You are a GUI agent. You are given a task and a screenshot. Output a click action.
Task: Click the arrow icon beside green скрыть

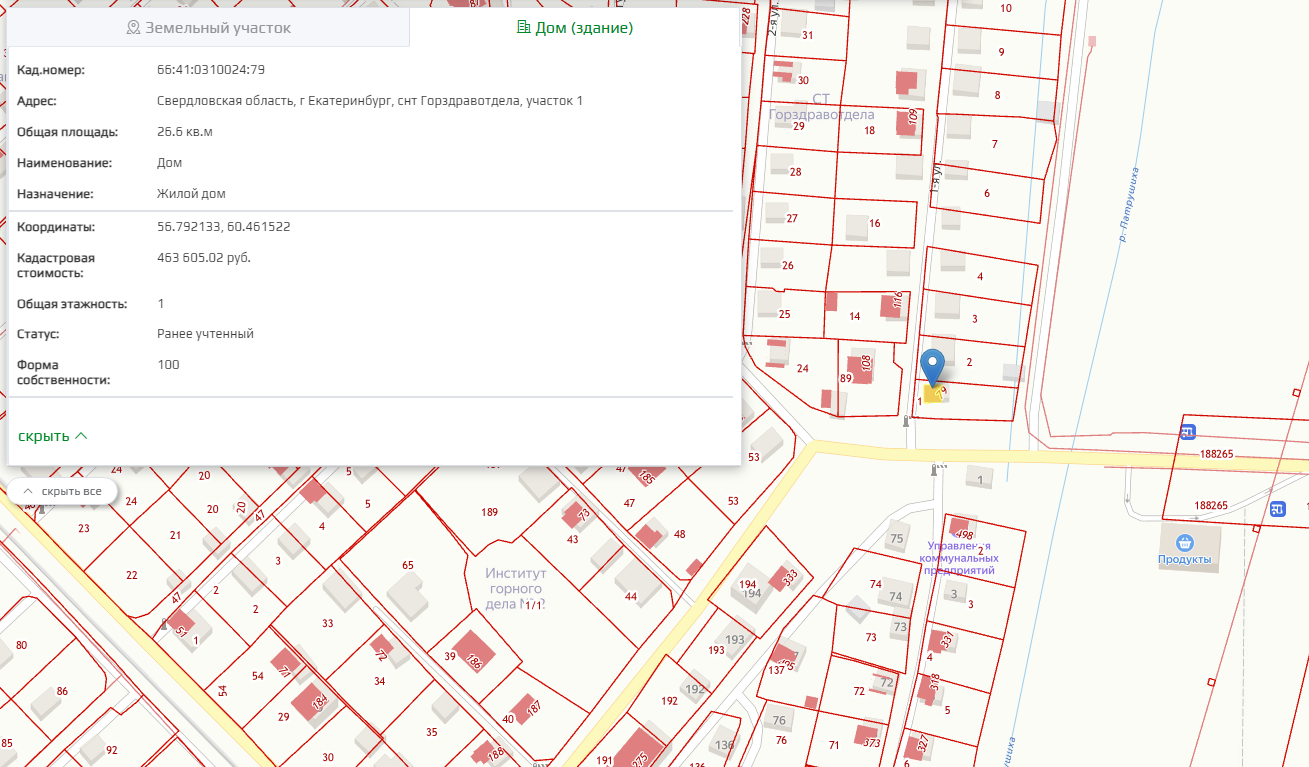81,436
